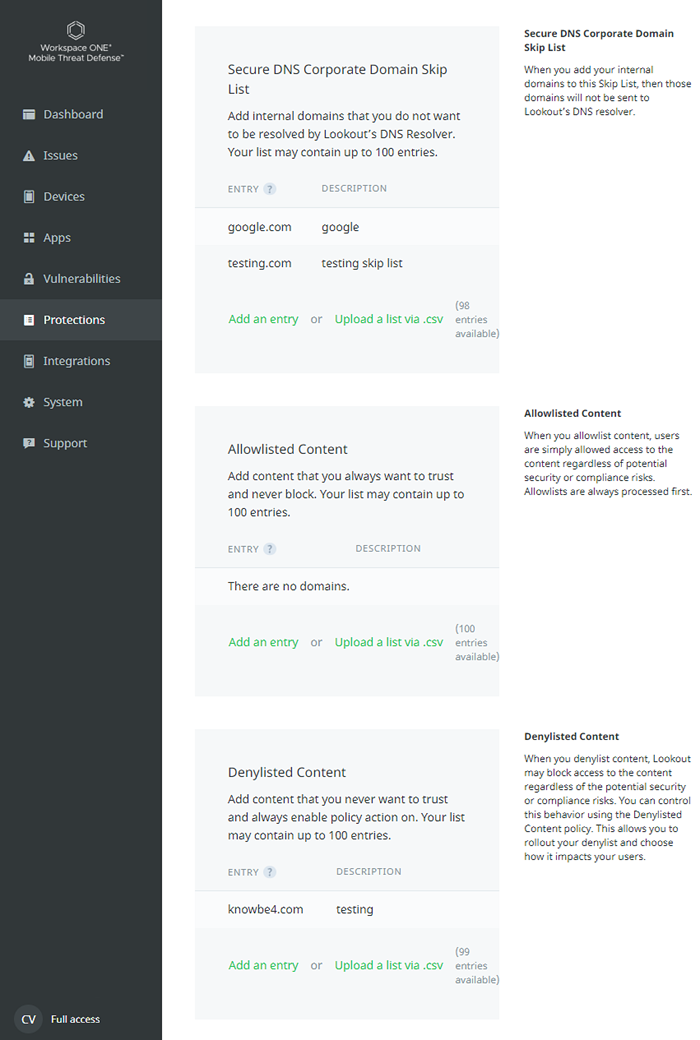Upload a .csv list for the Skip List
700x1040 pixels.
389,319
